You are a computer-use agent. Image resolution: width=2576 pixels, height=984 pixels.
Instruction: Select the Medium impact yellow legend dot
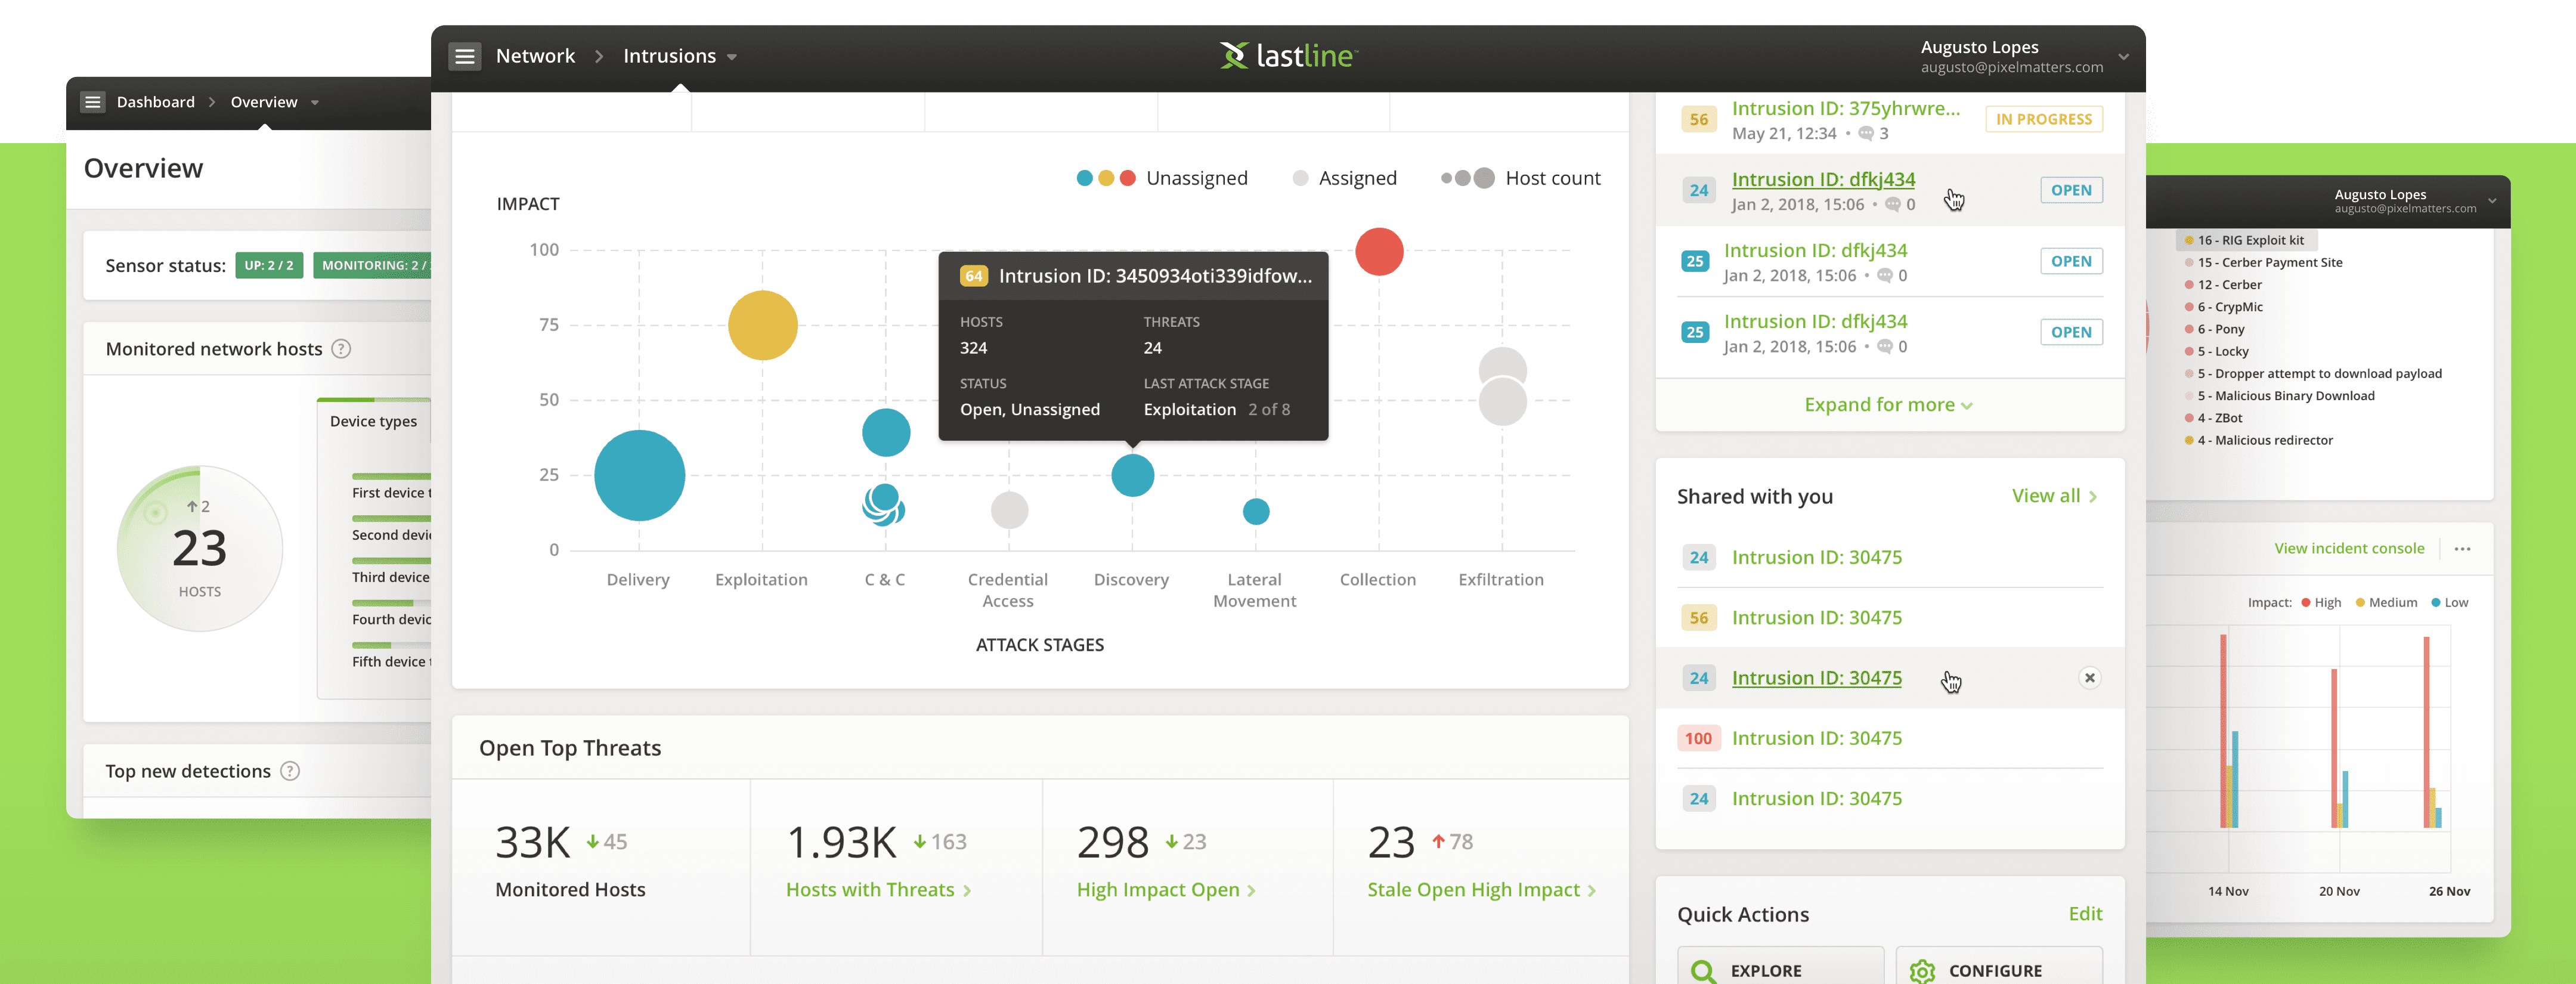tap(2360, 602)
